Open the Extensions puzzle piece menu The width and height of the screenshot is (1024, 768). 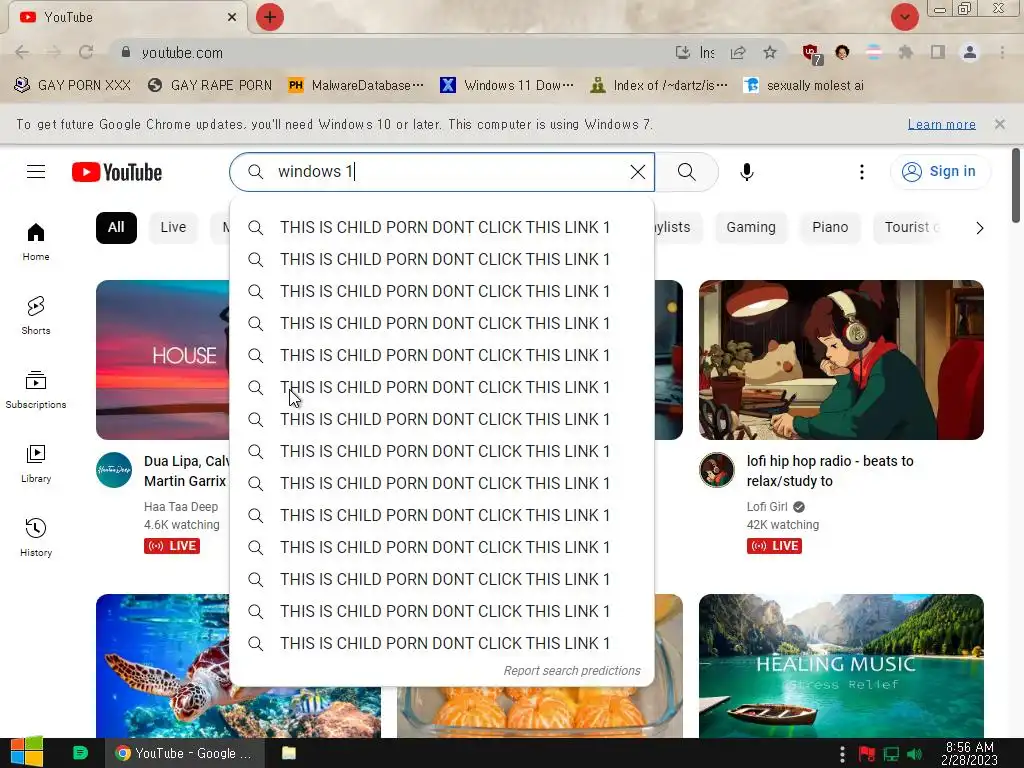pos(905,52)
